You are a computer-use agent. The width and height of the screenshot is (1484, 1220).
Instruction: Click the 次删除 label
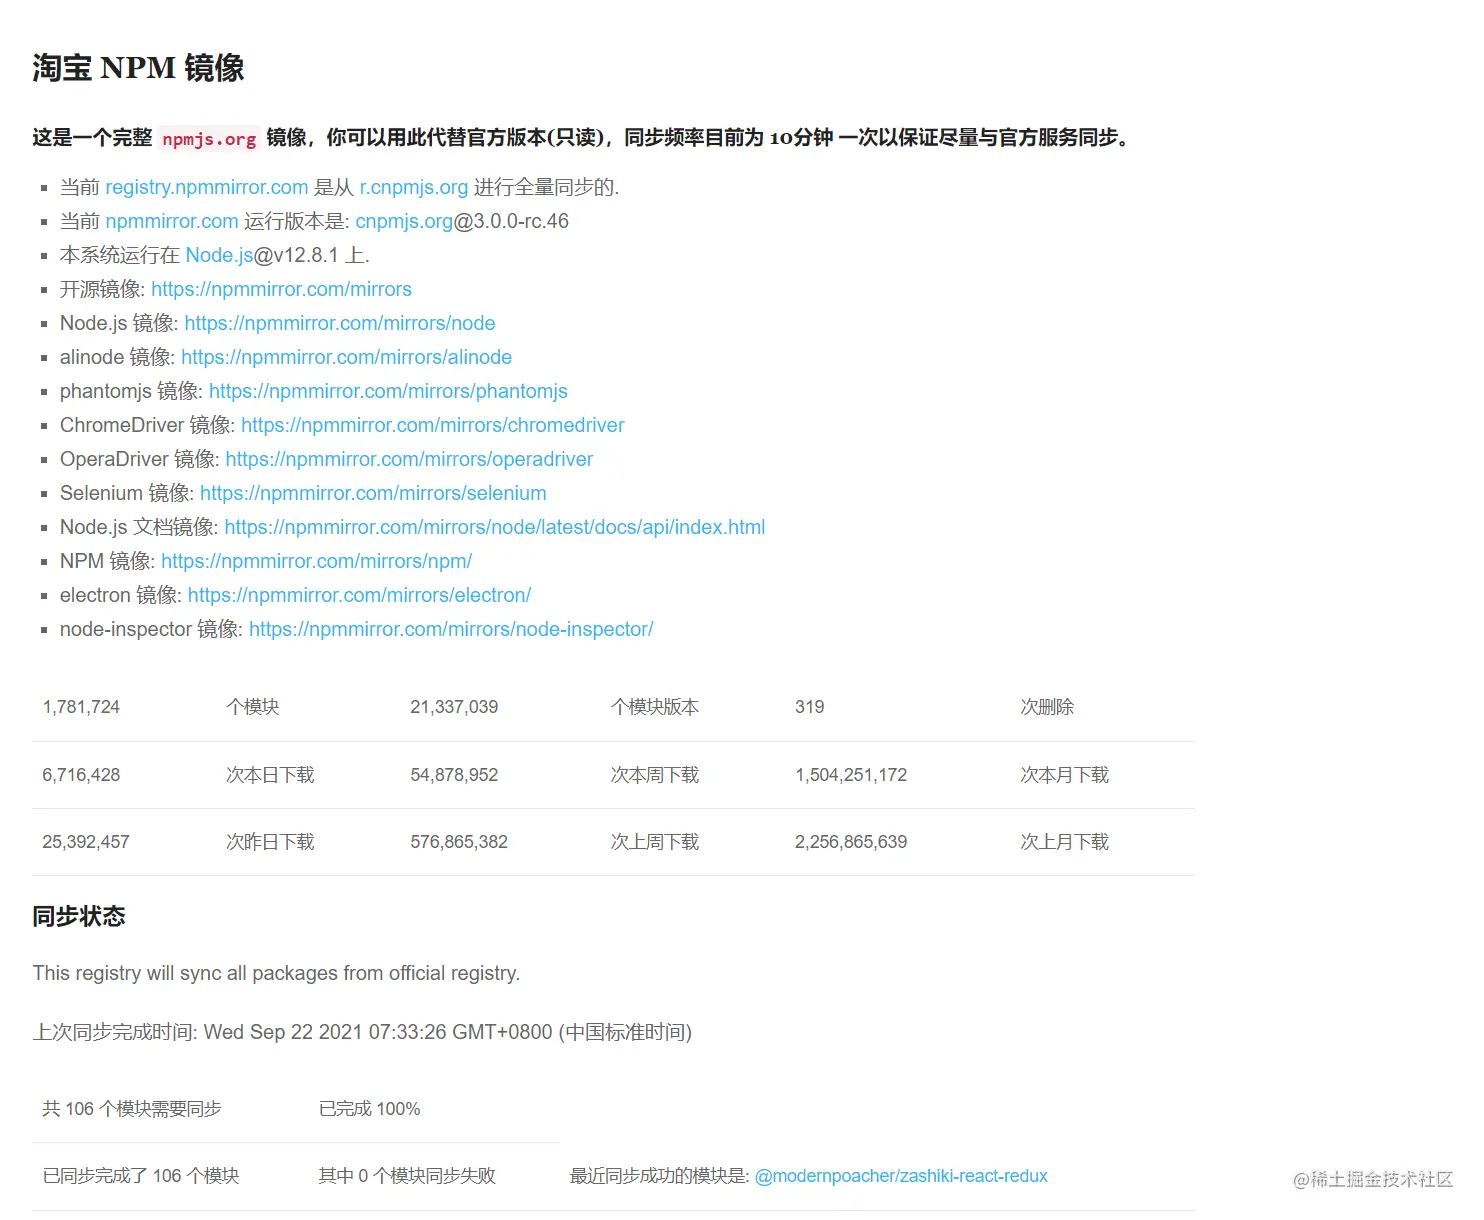[1047, 707]
